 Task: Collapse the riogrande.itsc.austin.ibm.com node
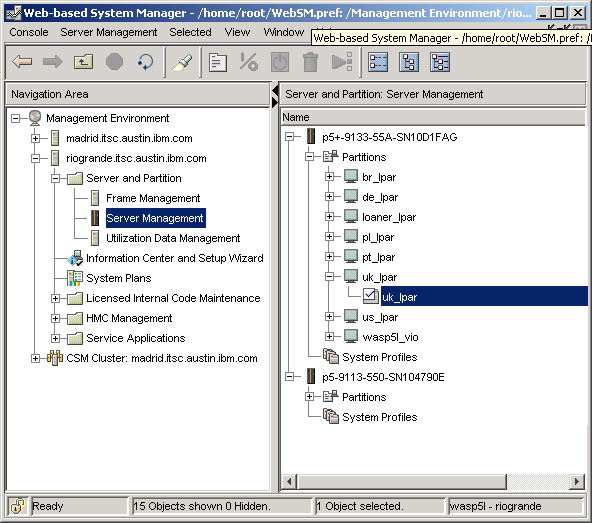click(x=35, y=159)
